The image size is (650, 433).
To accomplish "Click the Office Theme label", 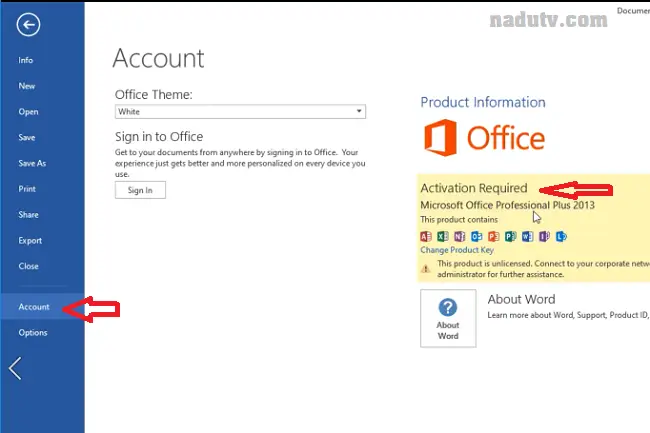I will coord(153,94).
